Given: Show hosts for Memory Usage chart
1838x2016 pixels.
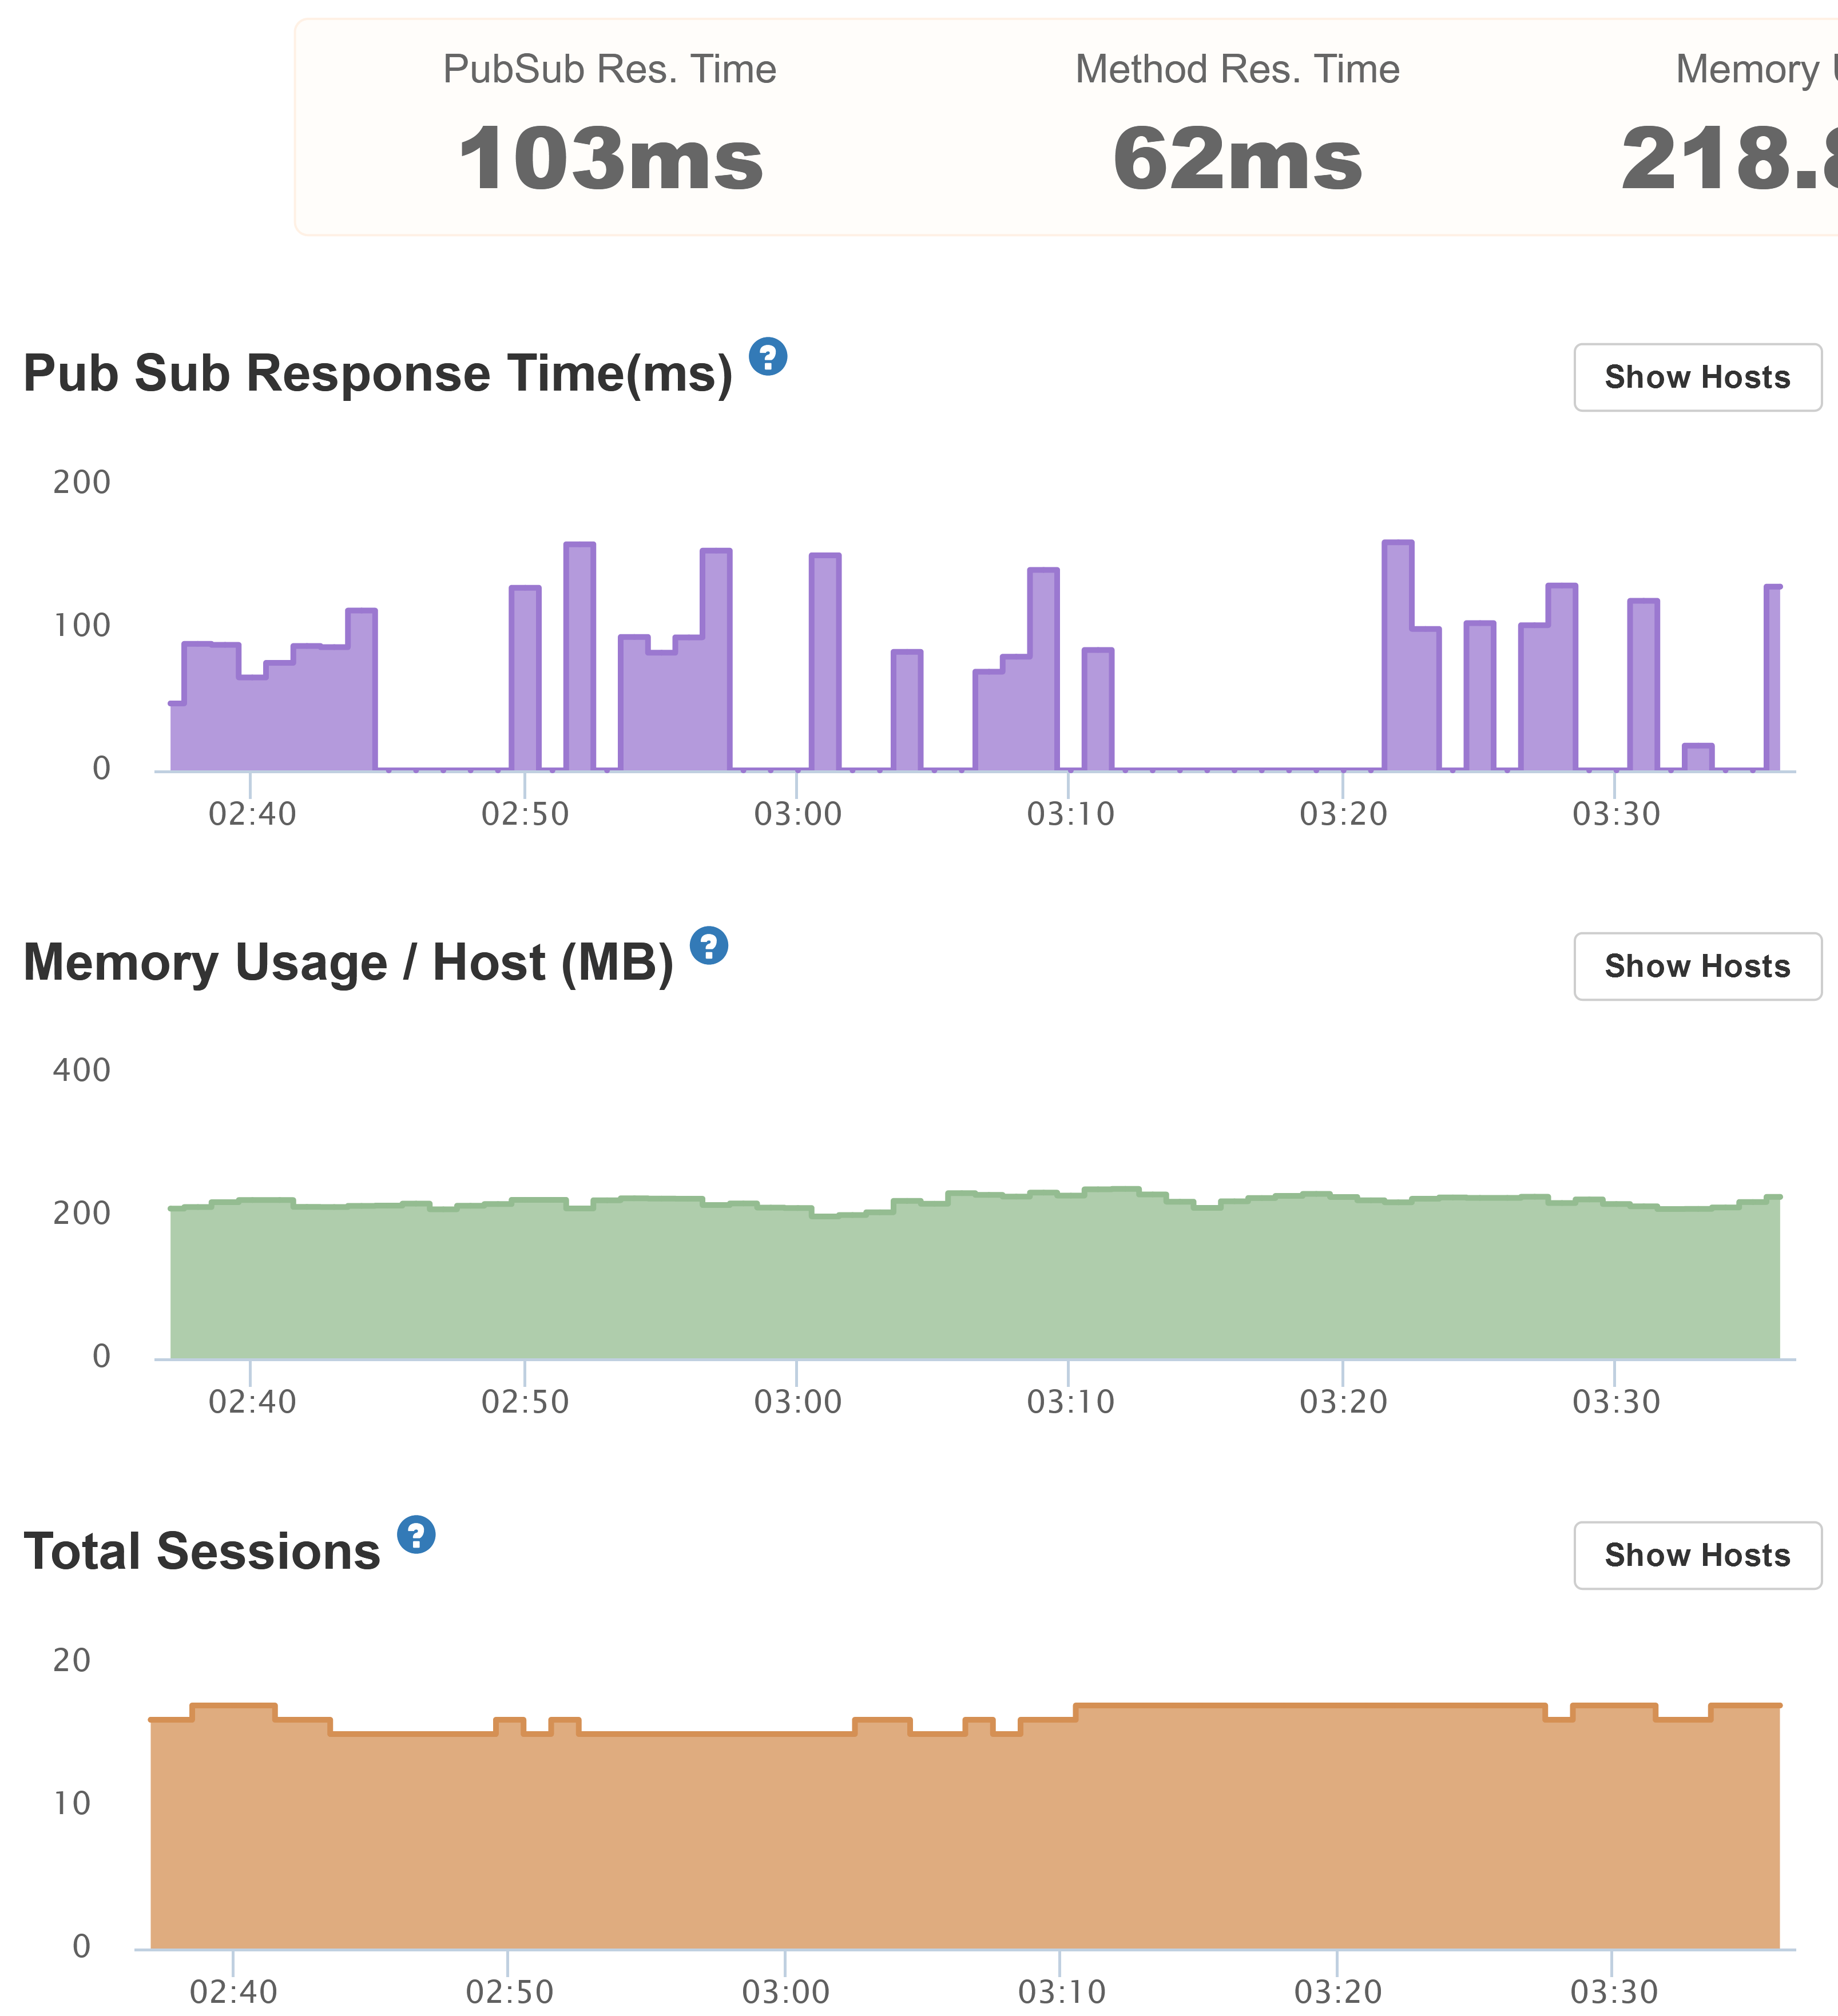Looking at the screenshot, I should click(1697, 966).
